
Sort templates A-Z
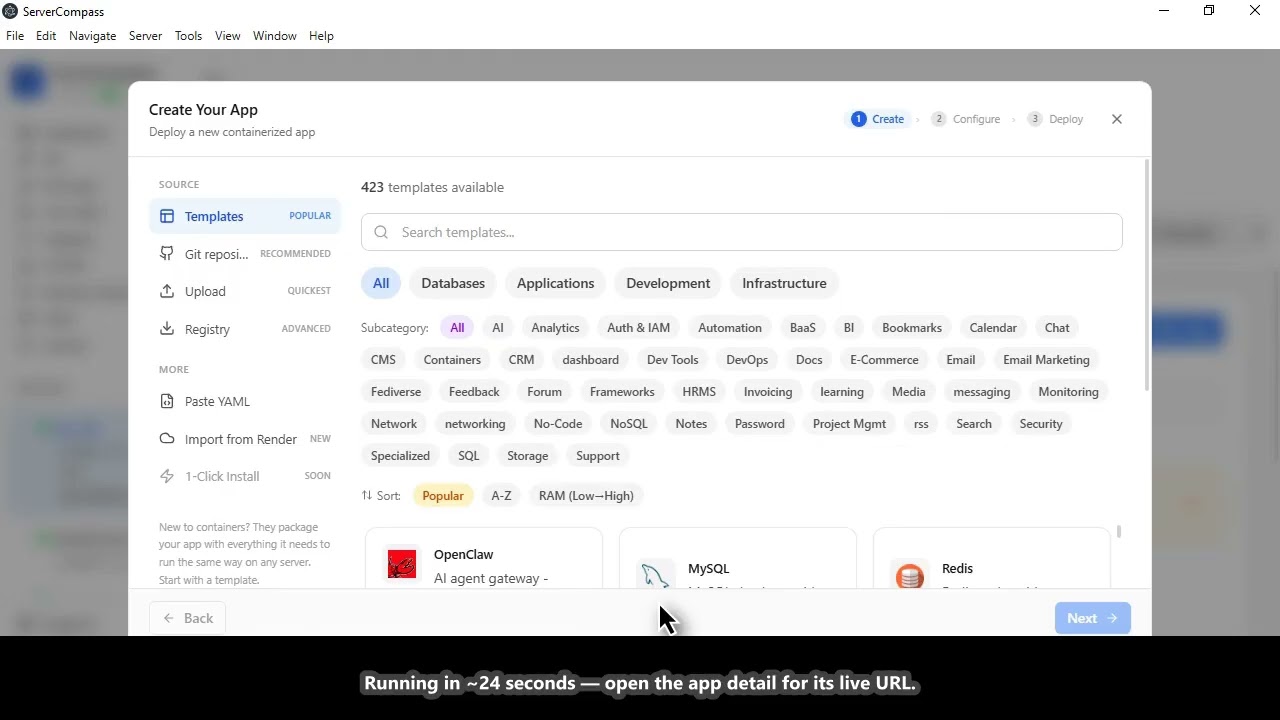501,496
